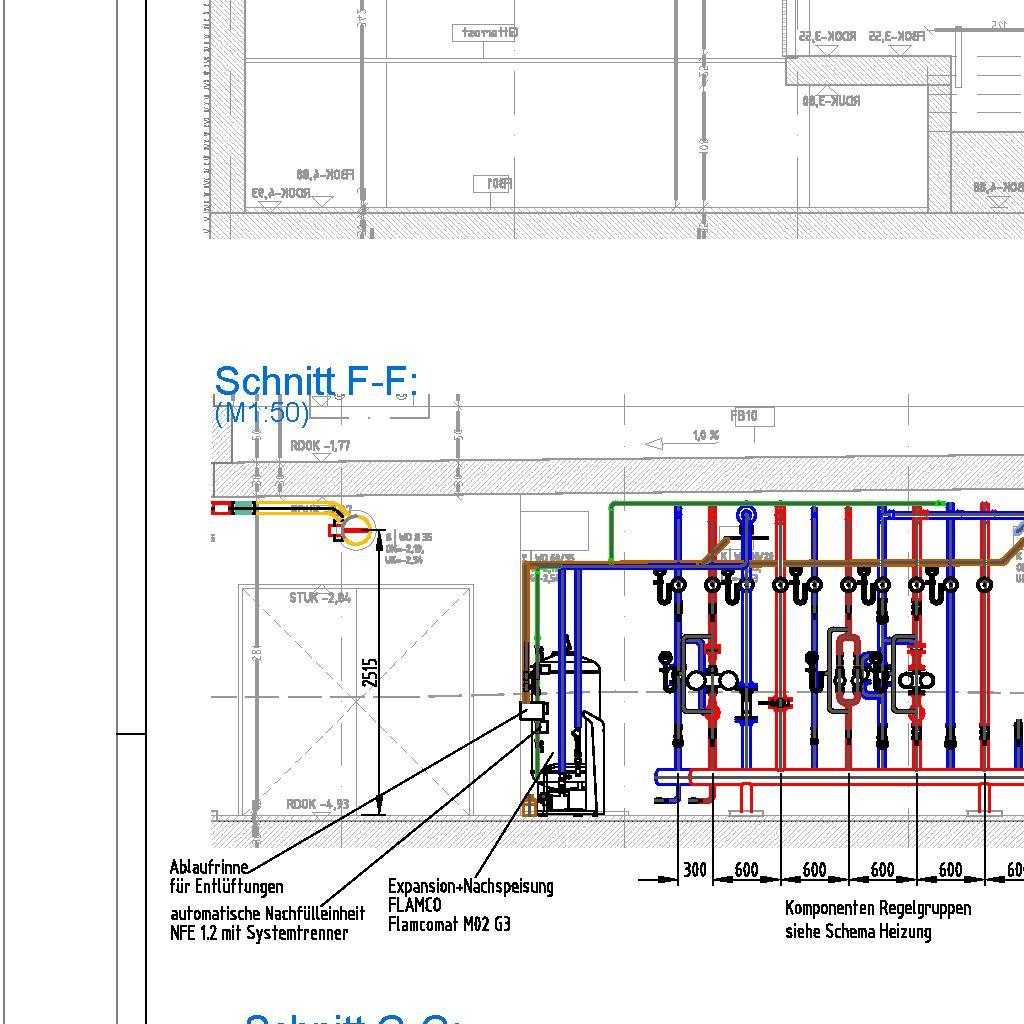Click the 'Komponenten Regelgruppen' note
Image resolution: width=1024 pixels, height=1024 pixels.
point(878,908)
